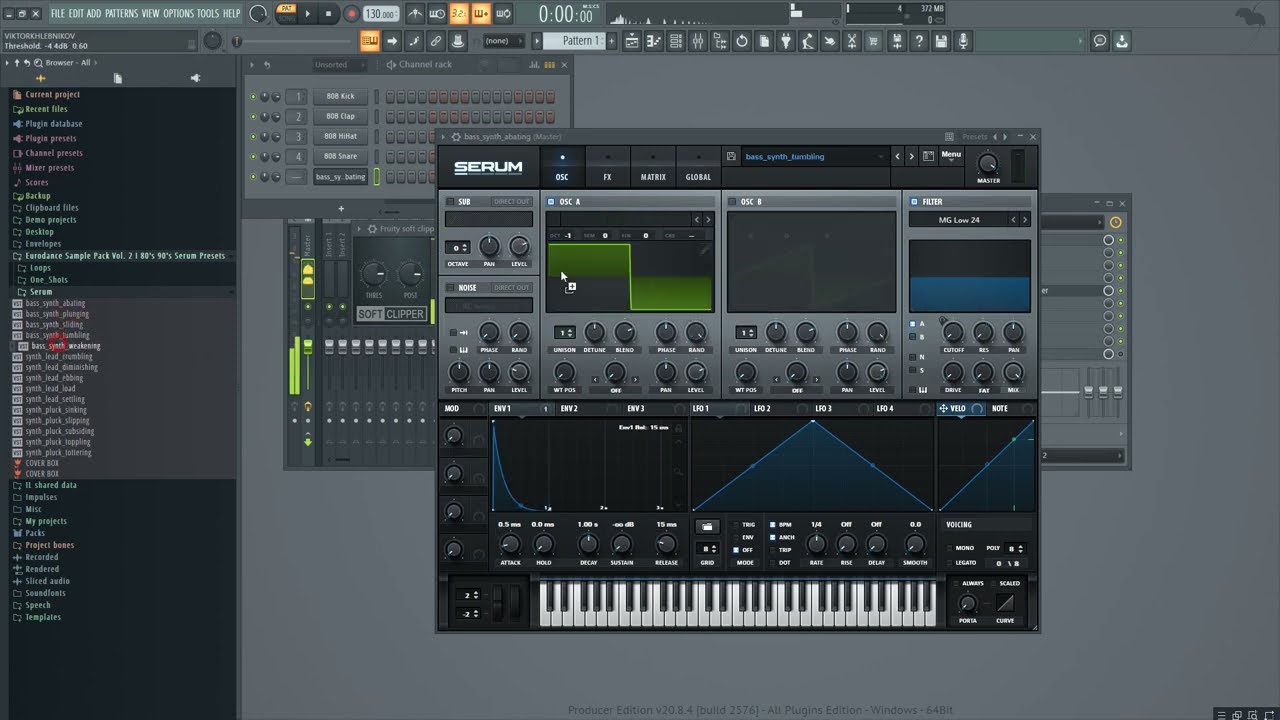Open the piano roll from the toolbar
1280x720 pixels.
click(656, 41)
